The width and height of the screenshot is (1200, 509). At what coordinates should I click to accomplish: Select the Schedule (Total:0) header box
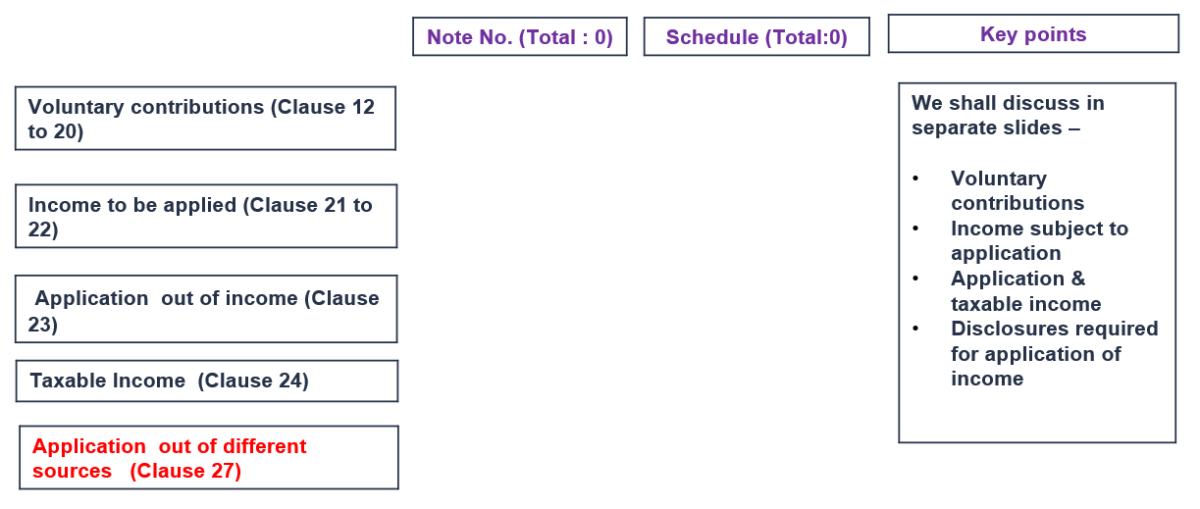pyautogui.click(x=756, y=38)
